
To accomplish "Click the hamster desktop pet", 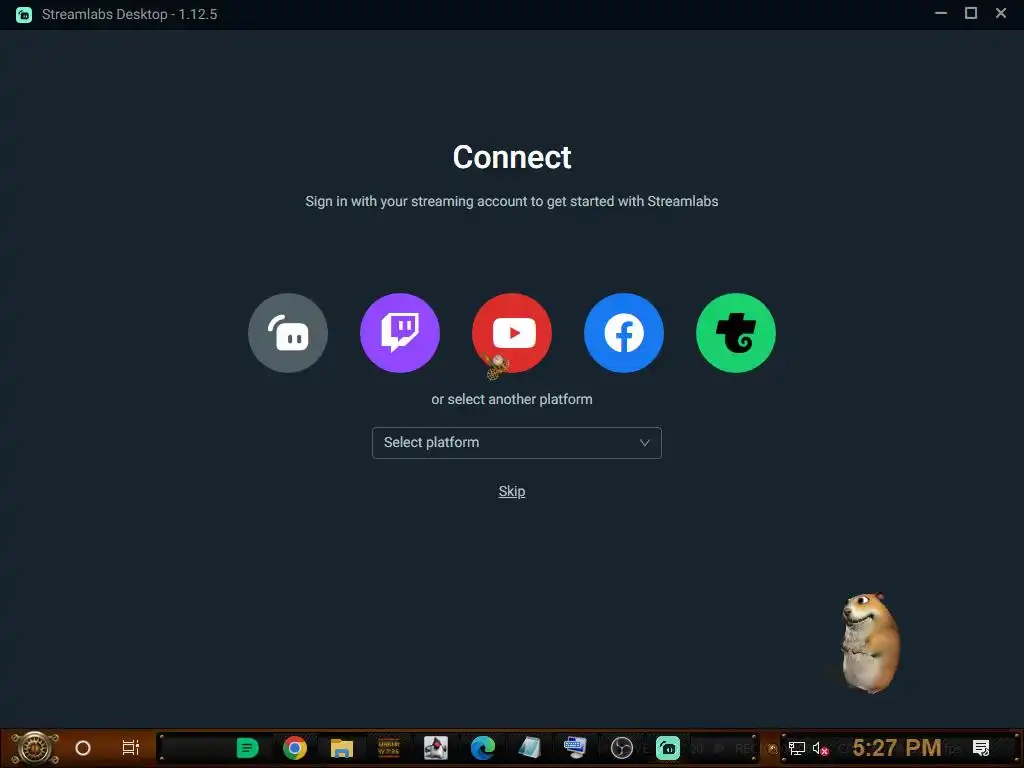I will (x=870, y=642).
